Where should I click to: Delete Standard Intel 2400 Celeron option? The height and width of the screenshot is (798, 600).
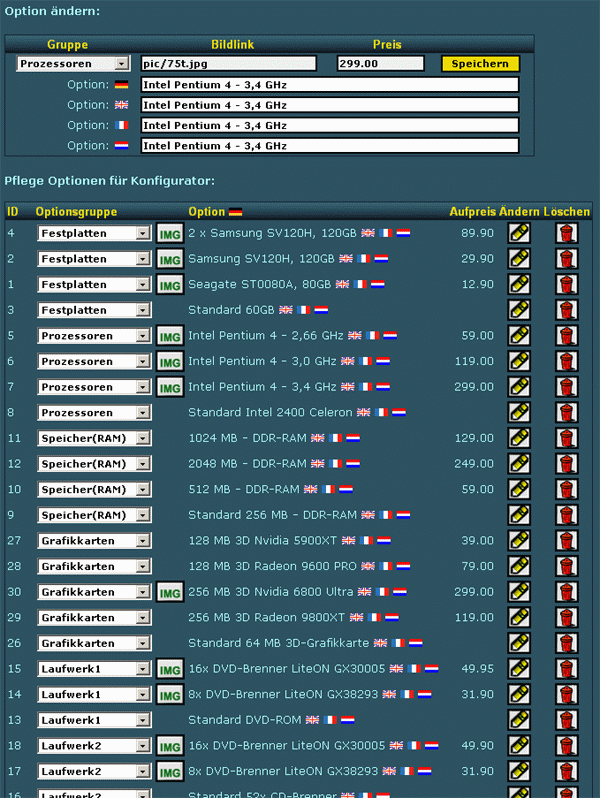[x=566, y=412]
